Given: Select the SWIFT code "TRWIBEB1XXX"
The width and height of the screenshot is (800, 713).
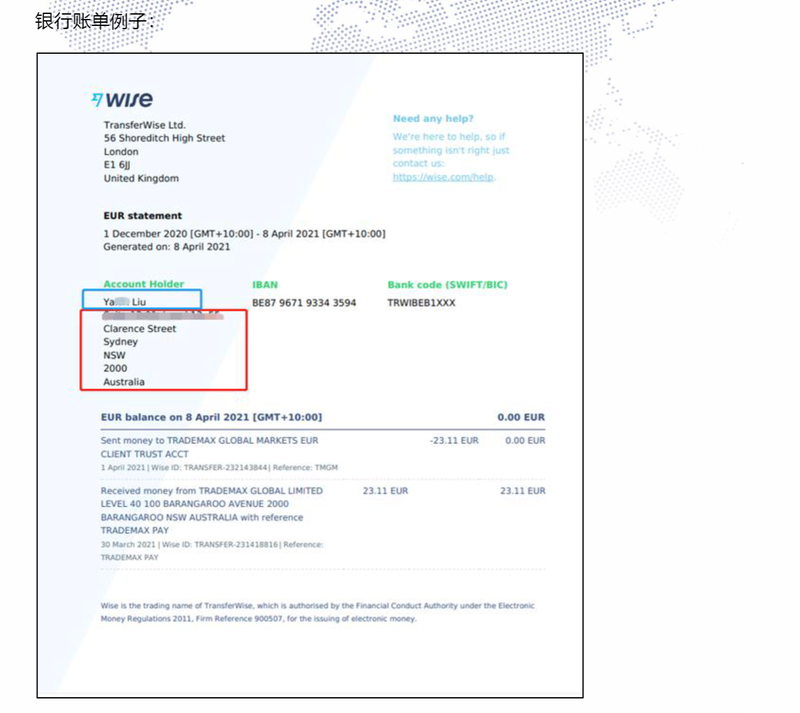Looking at the screenshot, I should 421,303.
